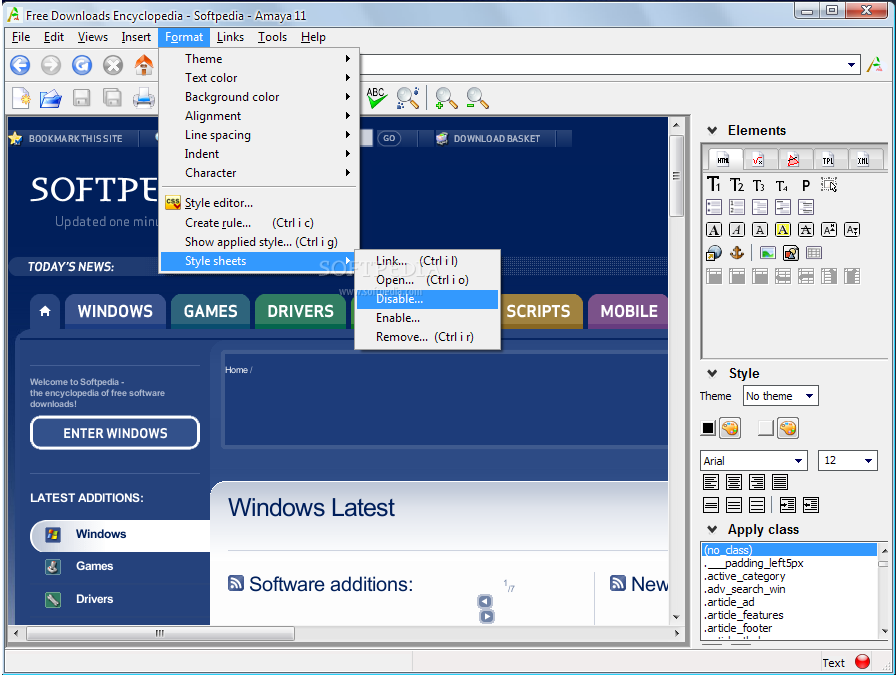Zoom out with the minus magnifier
This screenshot has width=896, height=675.
coord(477,98)
